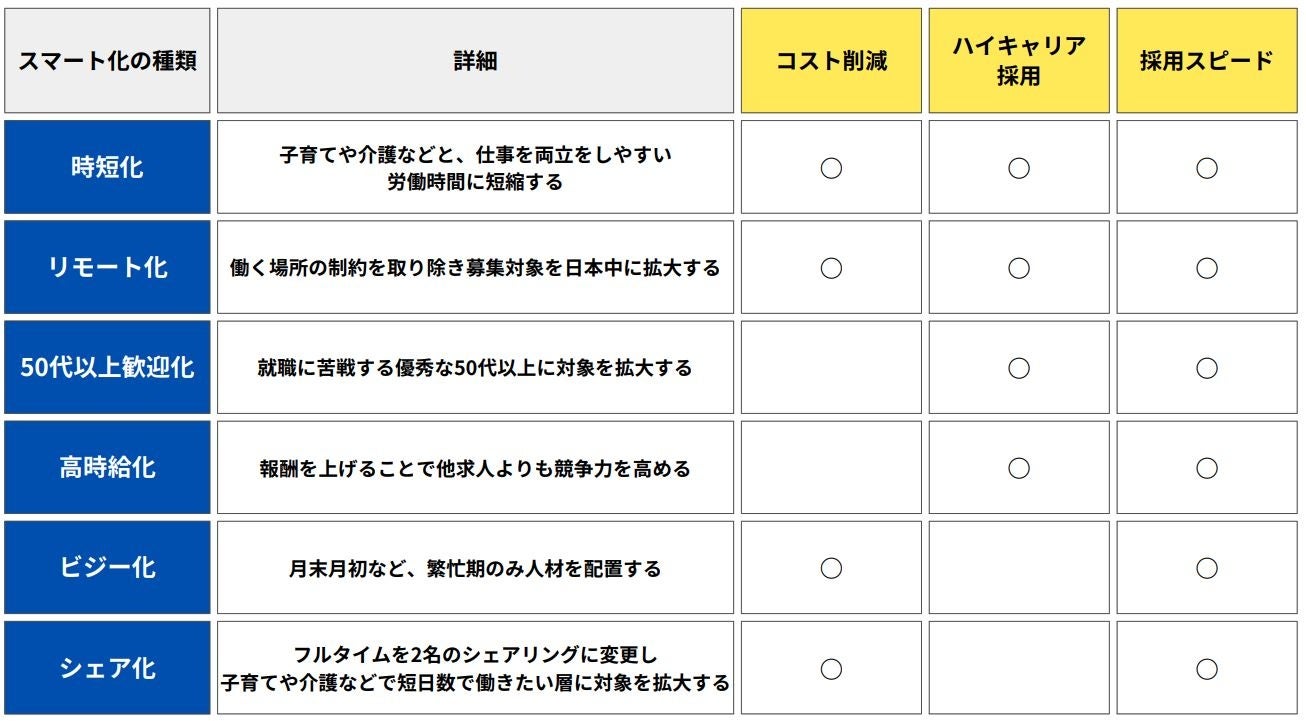Click the circle in 時短化 採用スピード cell
Screen dimensions: 1306x721
tap(1207, 168)
